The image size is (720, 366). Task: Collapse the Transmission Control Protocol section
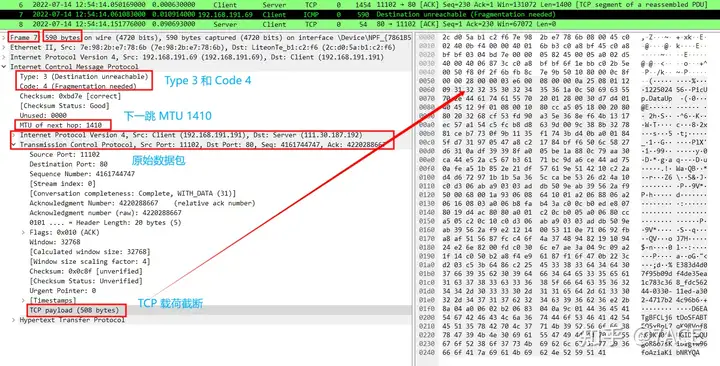click(14, 145)
